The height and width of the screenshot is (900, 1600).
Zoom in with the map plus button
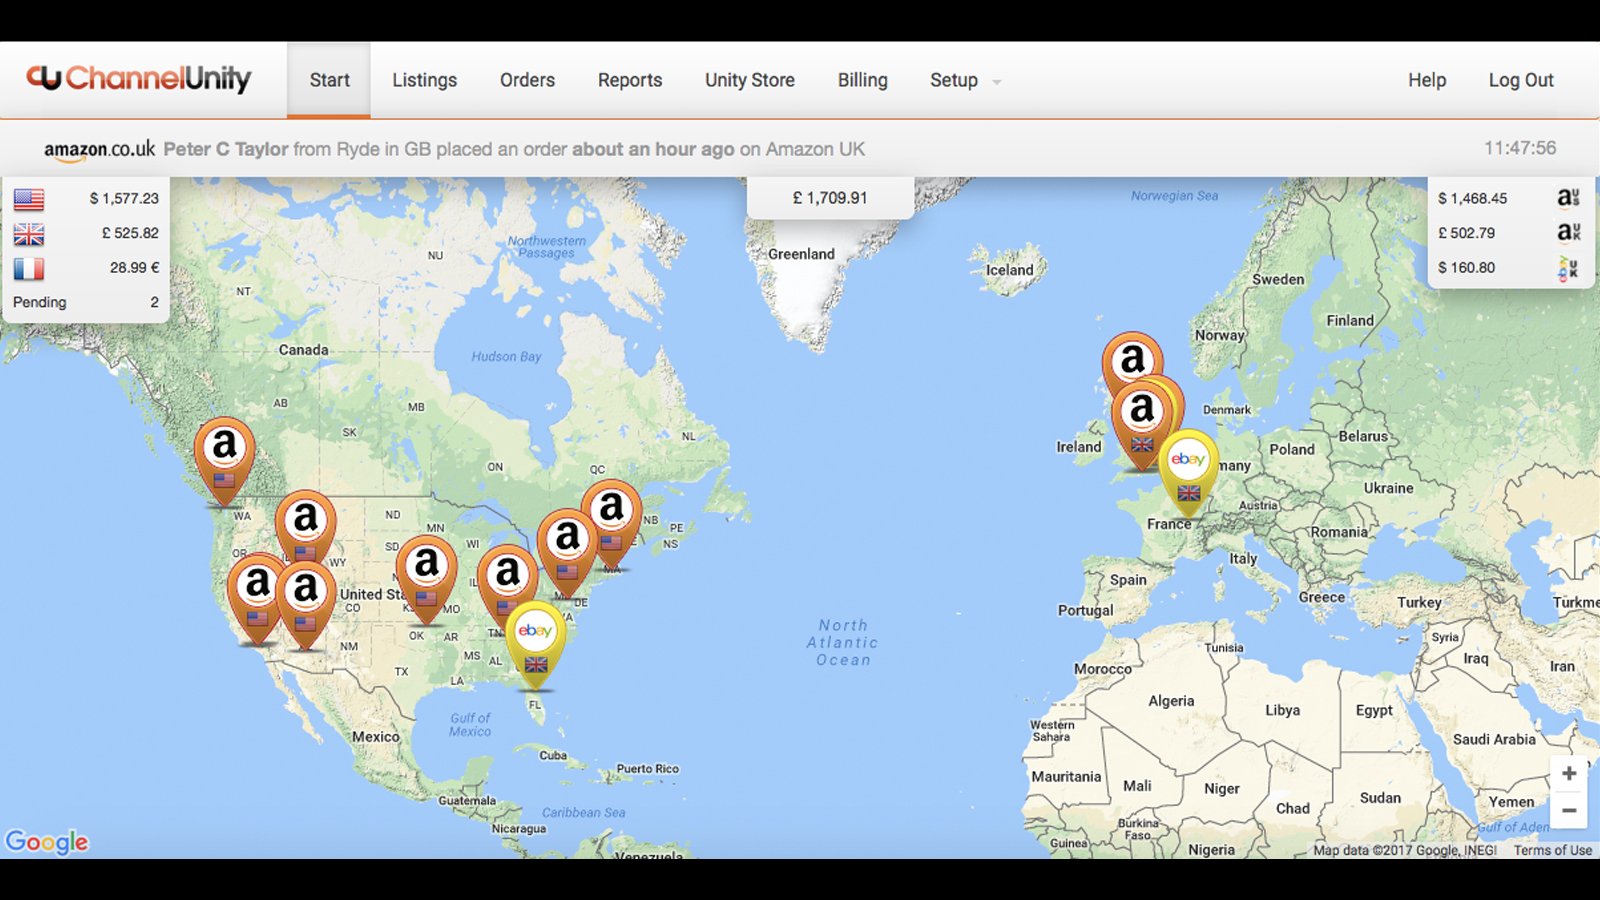click(1569, 772)
